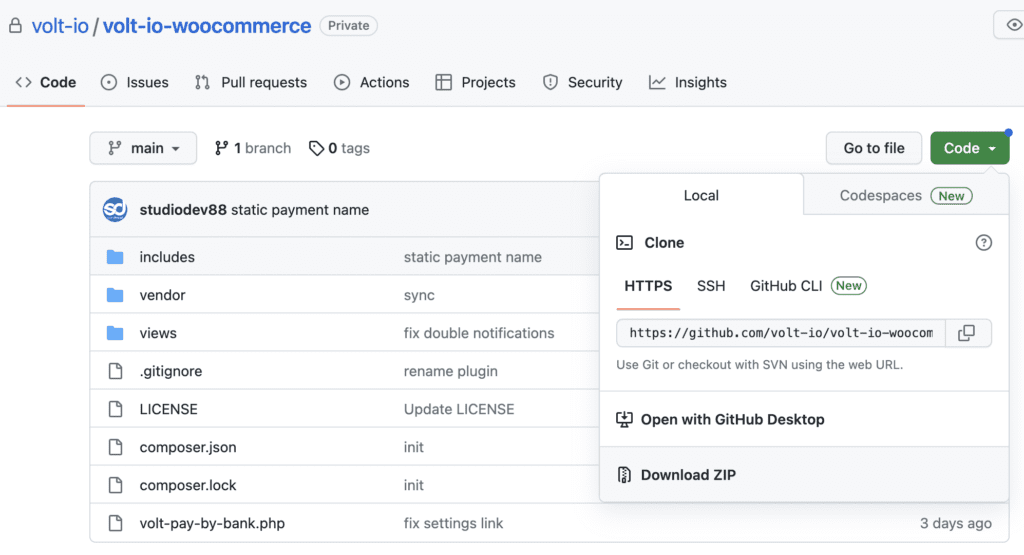Click the volt-pay-by-bank.php file icon

point(116,523)
